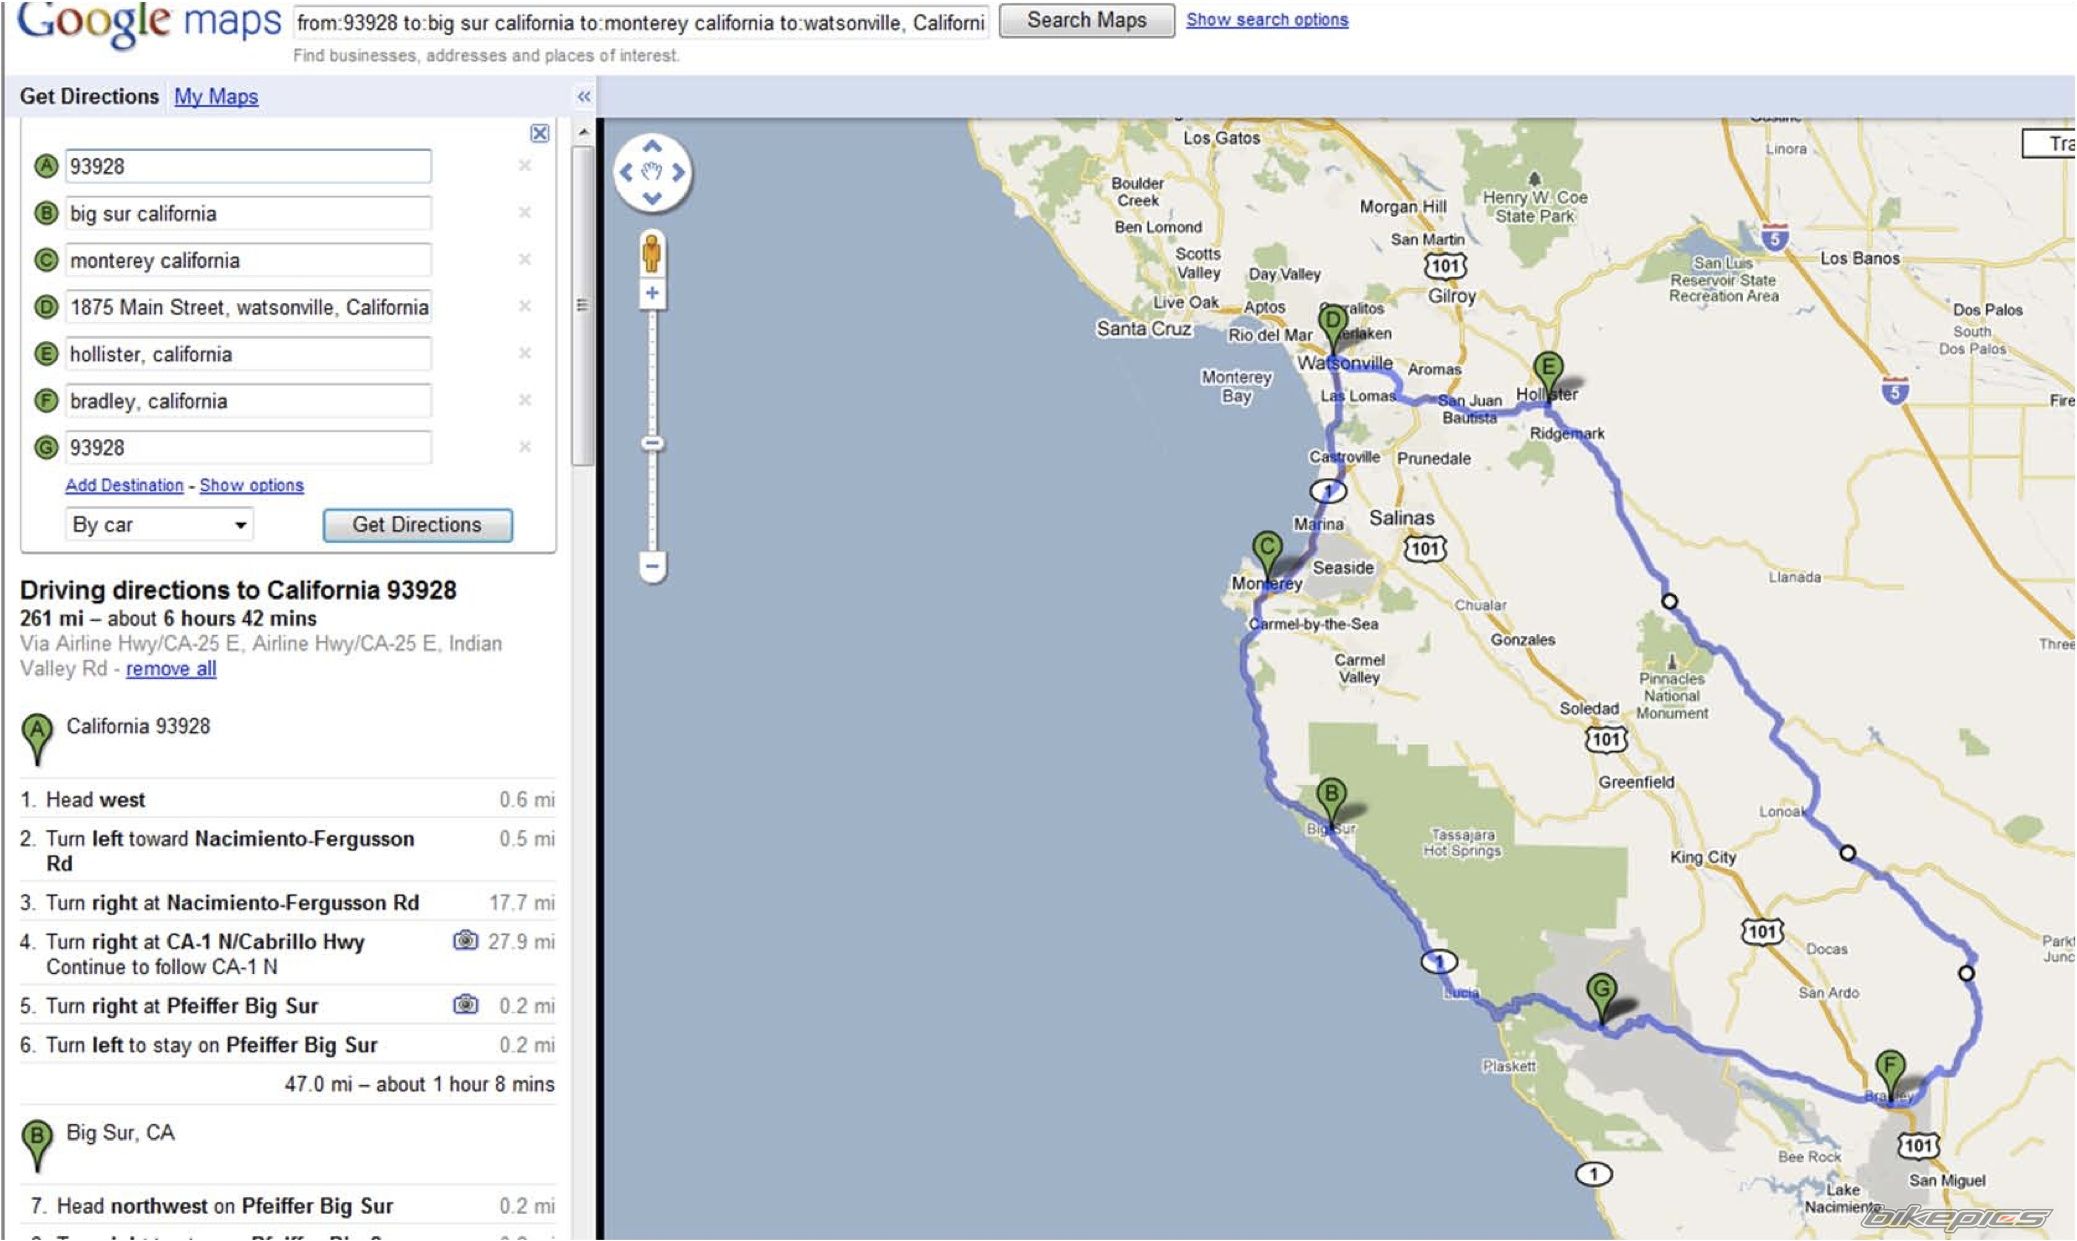Focus the monterey california field
The width and height of the screenshot is (2077, 1241).
(x=248, y=260)
